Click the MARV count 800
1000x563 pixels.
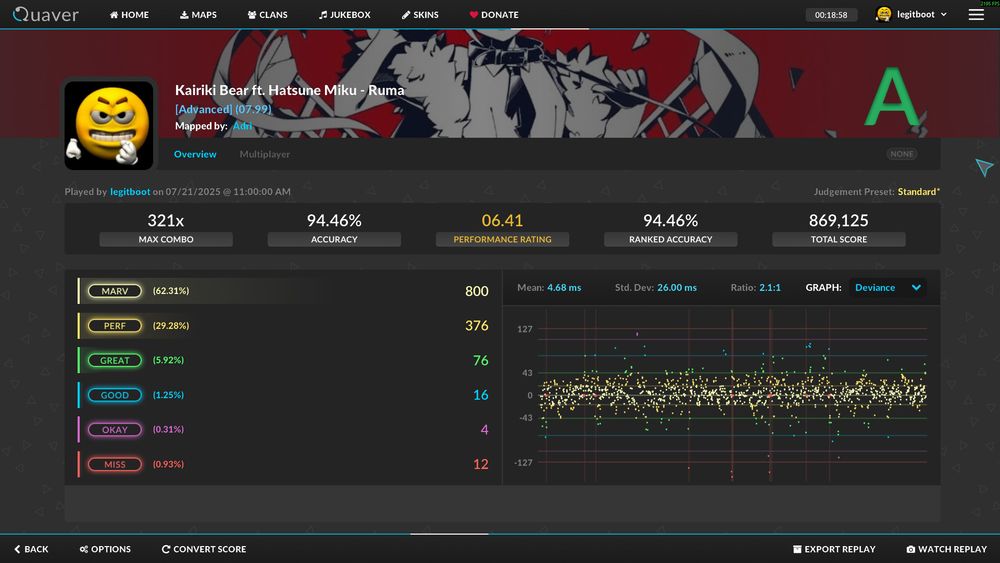click(x=476, y=291)
